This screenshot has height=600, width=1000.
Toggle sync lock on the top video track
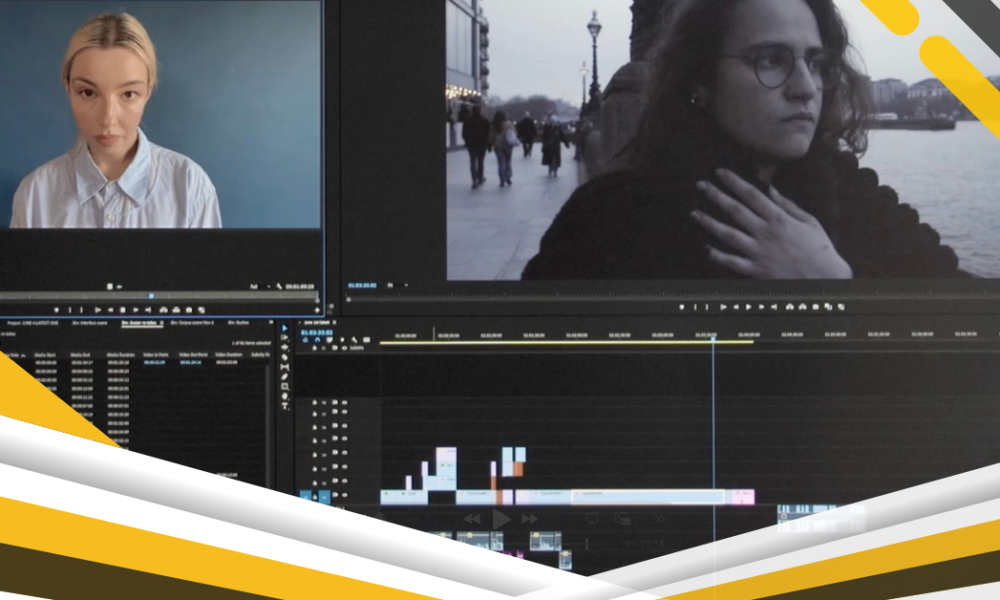tap(335, 403)
